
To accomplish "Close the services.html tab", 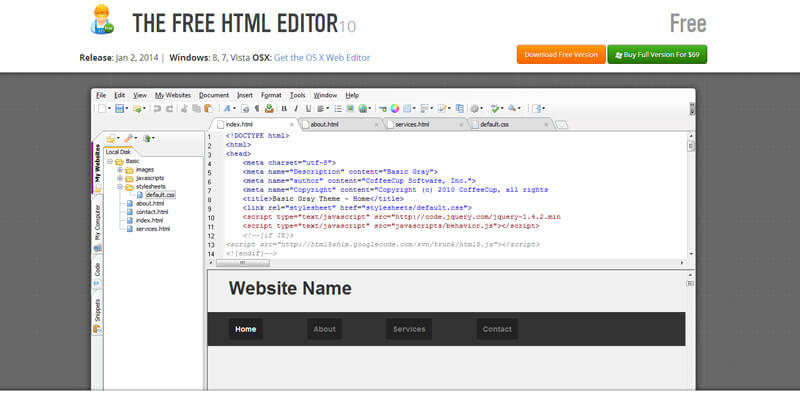I will 463,125.
